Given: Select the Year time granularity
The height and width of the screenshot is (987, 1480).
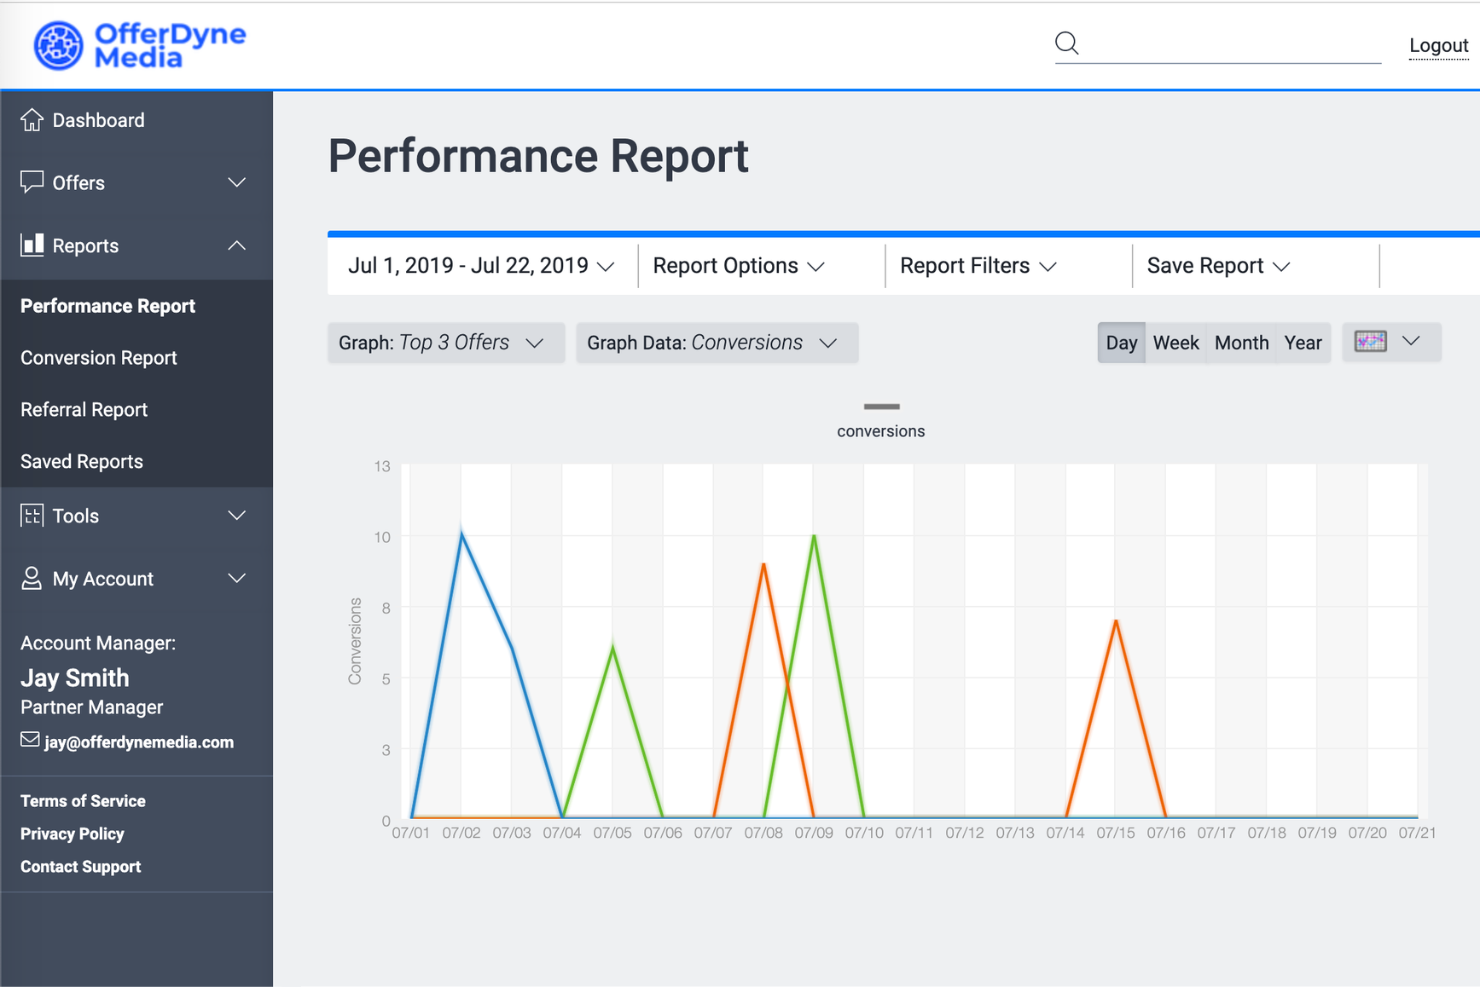Looking at the screenshot, I should coord(1303,342).
